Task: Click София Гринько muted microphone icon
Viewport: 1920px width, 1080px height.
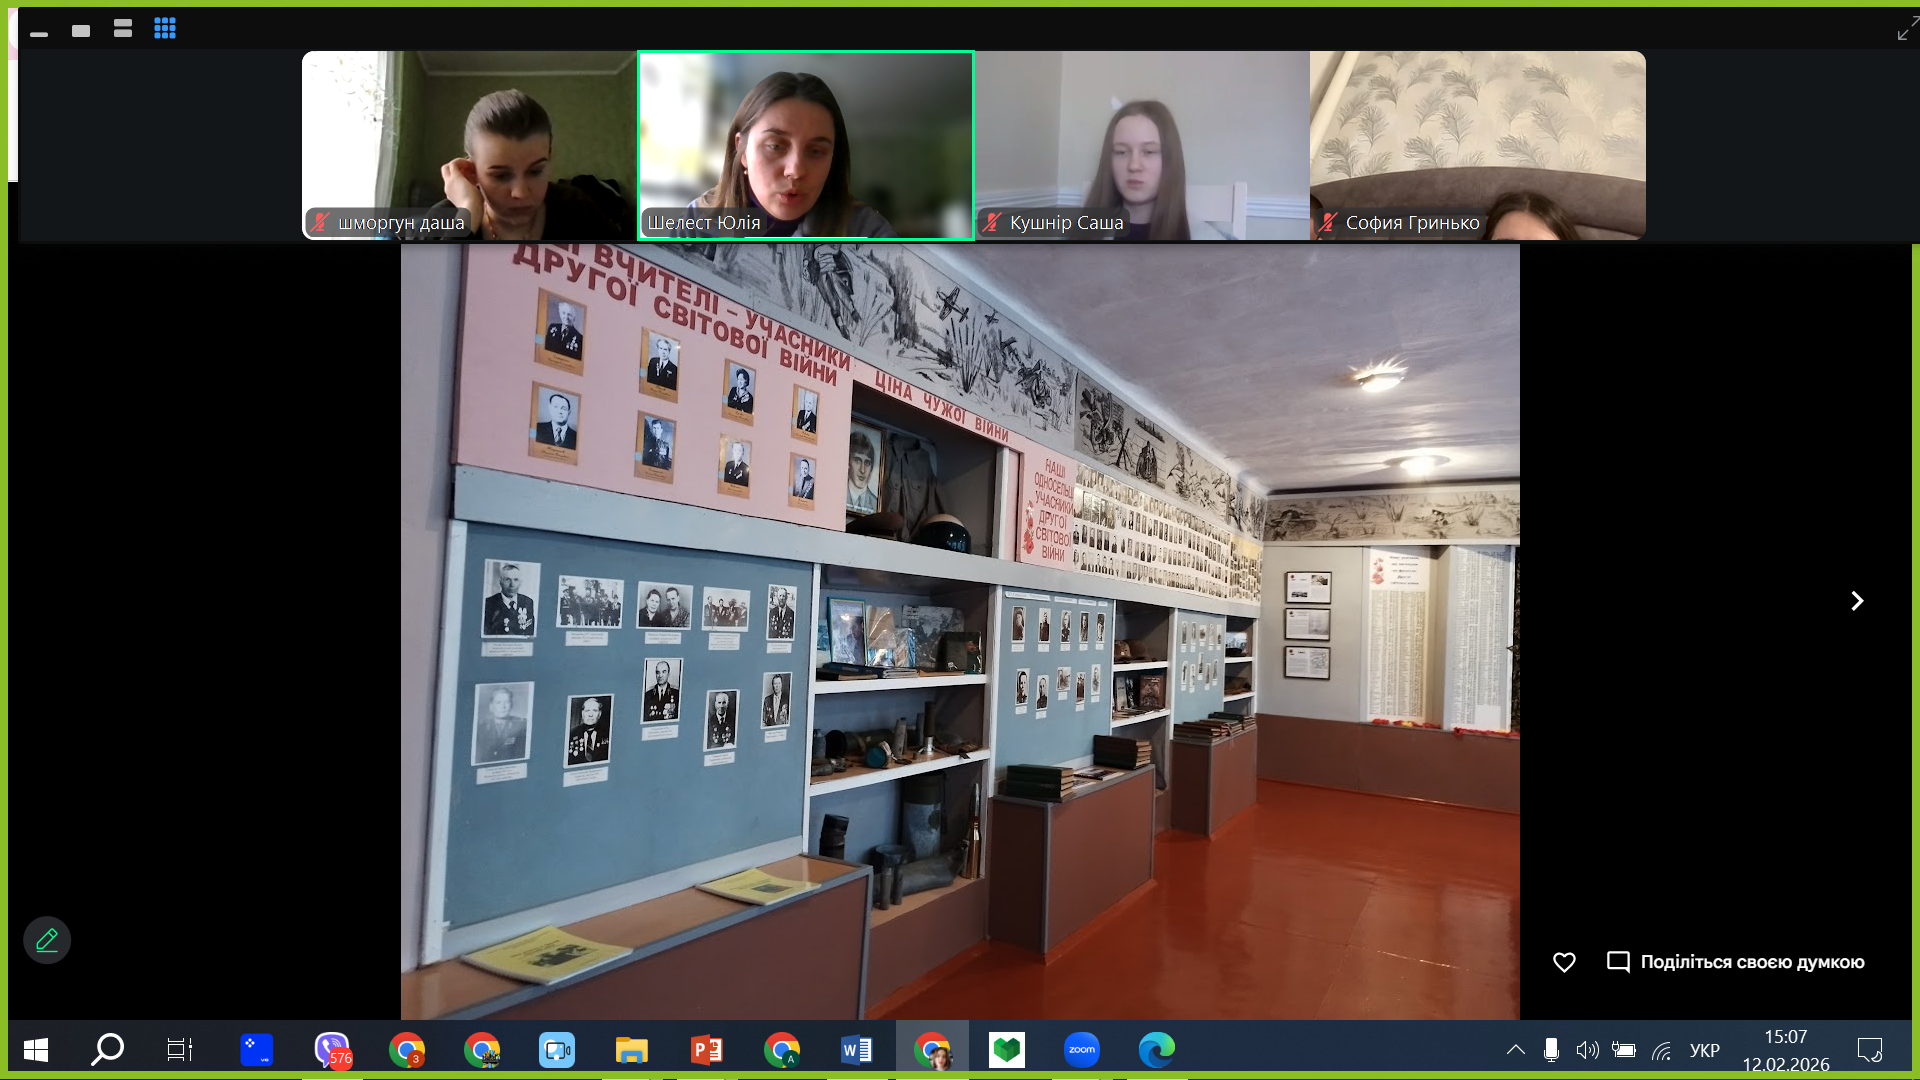Action: click(1327, 223)
